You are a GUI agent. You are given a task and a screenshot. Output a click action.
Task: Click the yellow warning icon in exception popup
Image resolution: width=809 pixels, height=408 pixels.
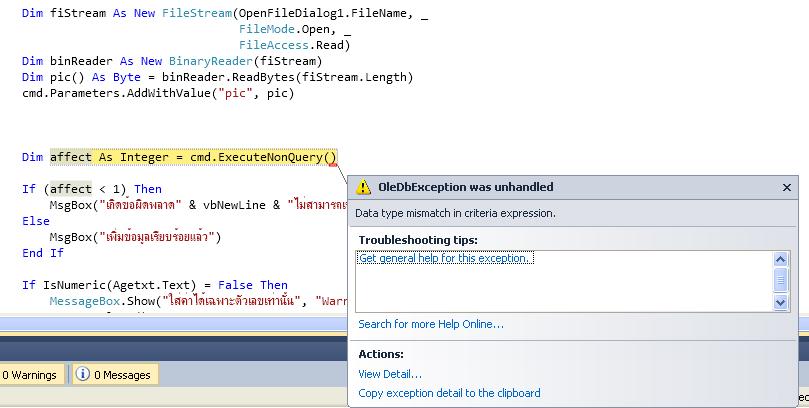(365, 187)
